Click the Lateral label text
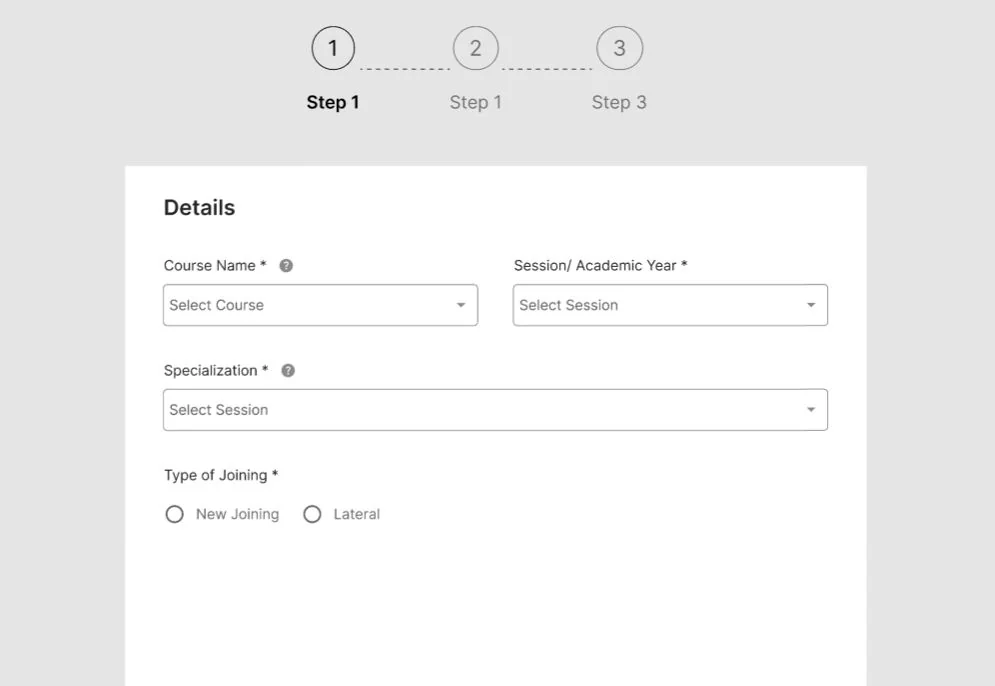Screen dimensions: 995x686 [357, 514]
